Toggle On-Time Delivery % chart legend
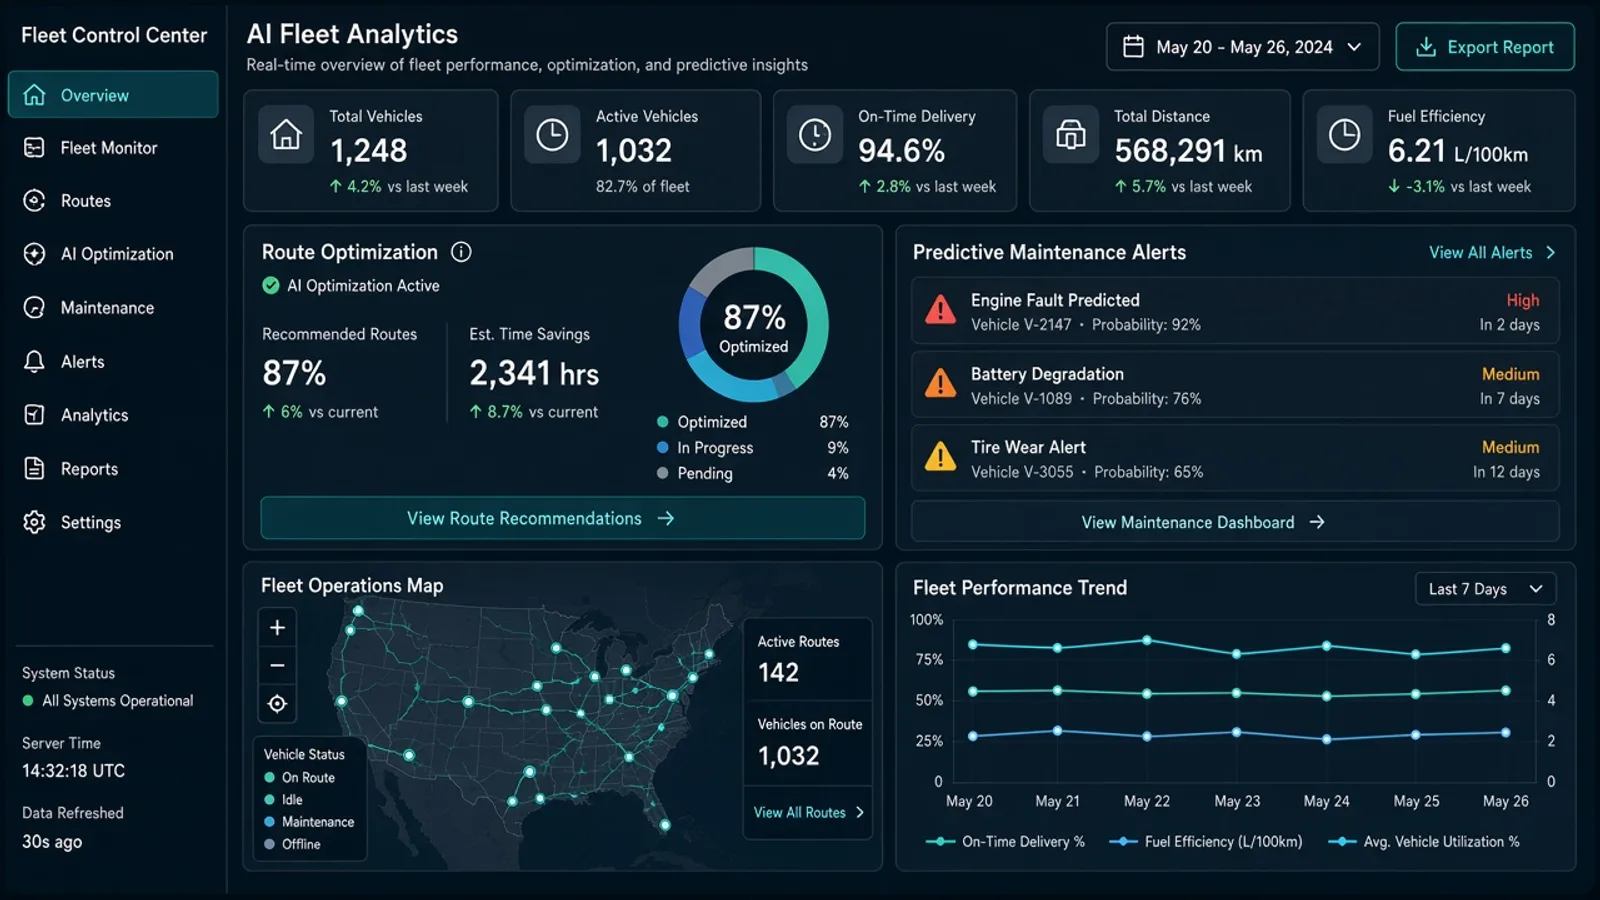Screen dimensions: 1600x900 (x=1004, y=842)
